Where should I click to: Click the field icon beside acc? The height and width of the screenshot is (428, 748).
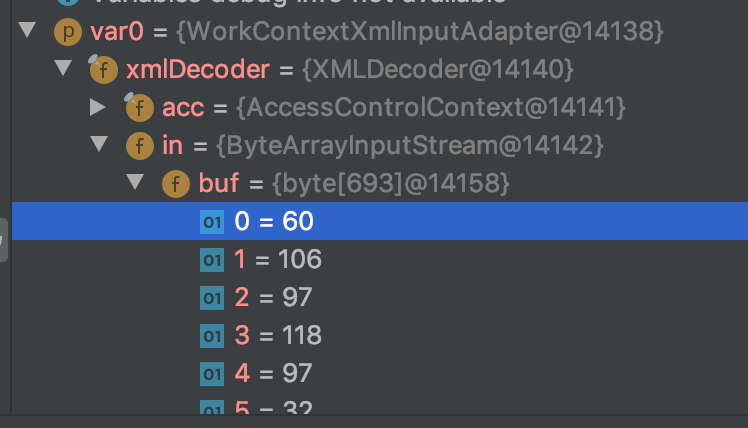(x=139, y=107)
